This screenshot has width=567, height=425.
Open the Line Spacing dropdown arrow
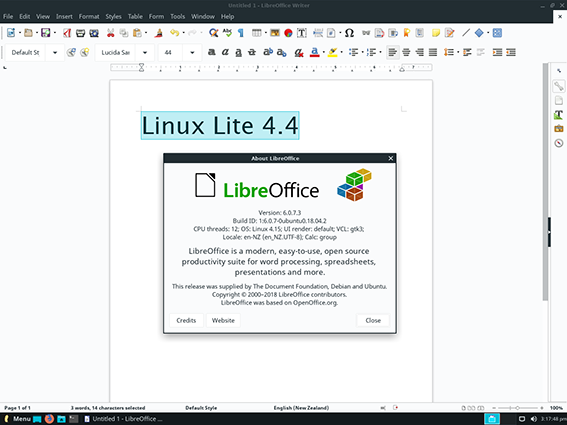458,52
